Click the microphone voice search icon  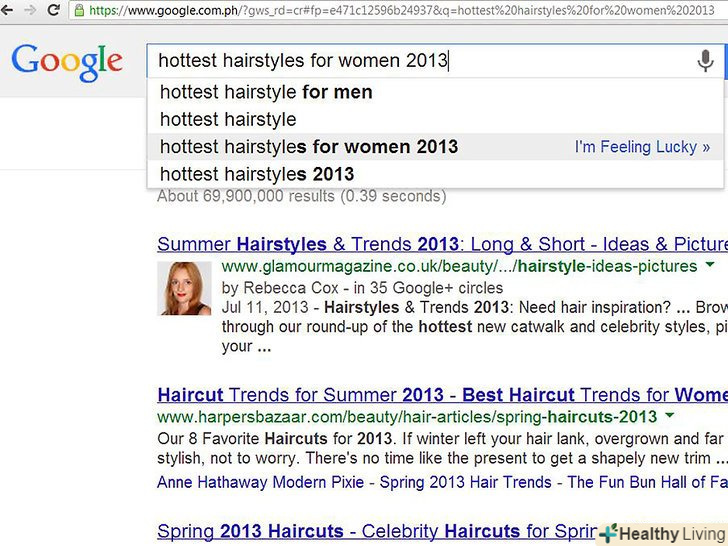point(705,61)
